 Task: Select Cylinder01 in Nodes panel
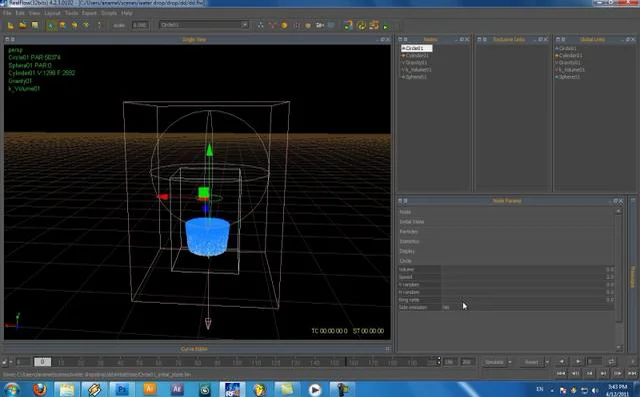coord(416,55)
